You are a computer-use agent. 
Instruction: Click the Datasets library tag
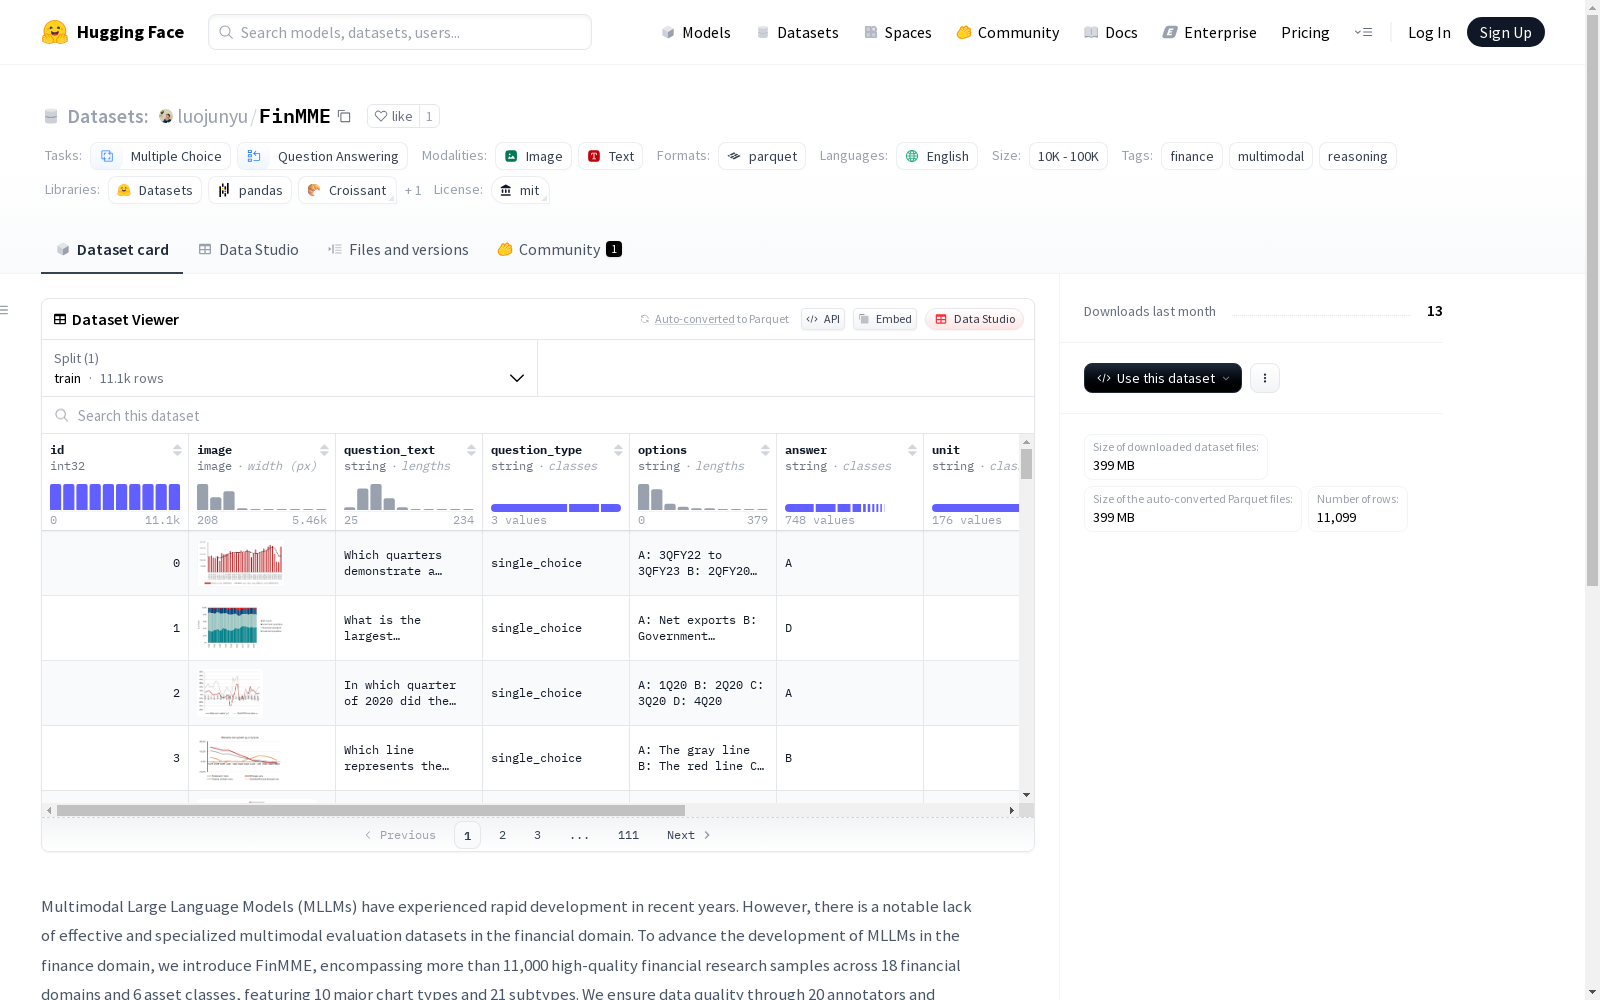pyautogui.click(x=155, y=190)
